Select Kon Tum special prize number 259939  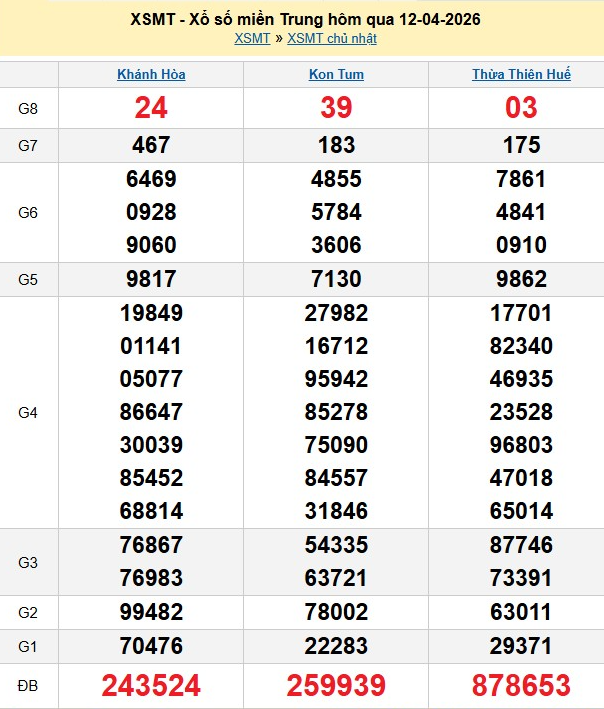click(336, 685)
